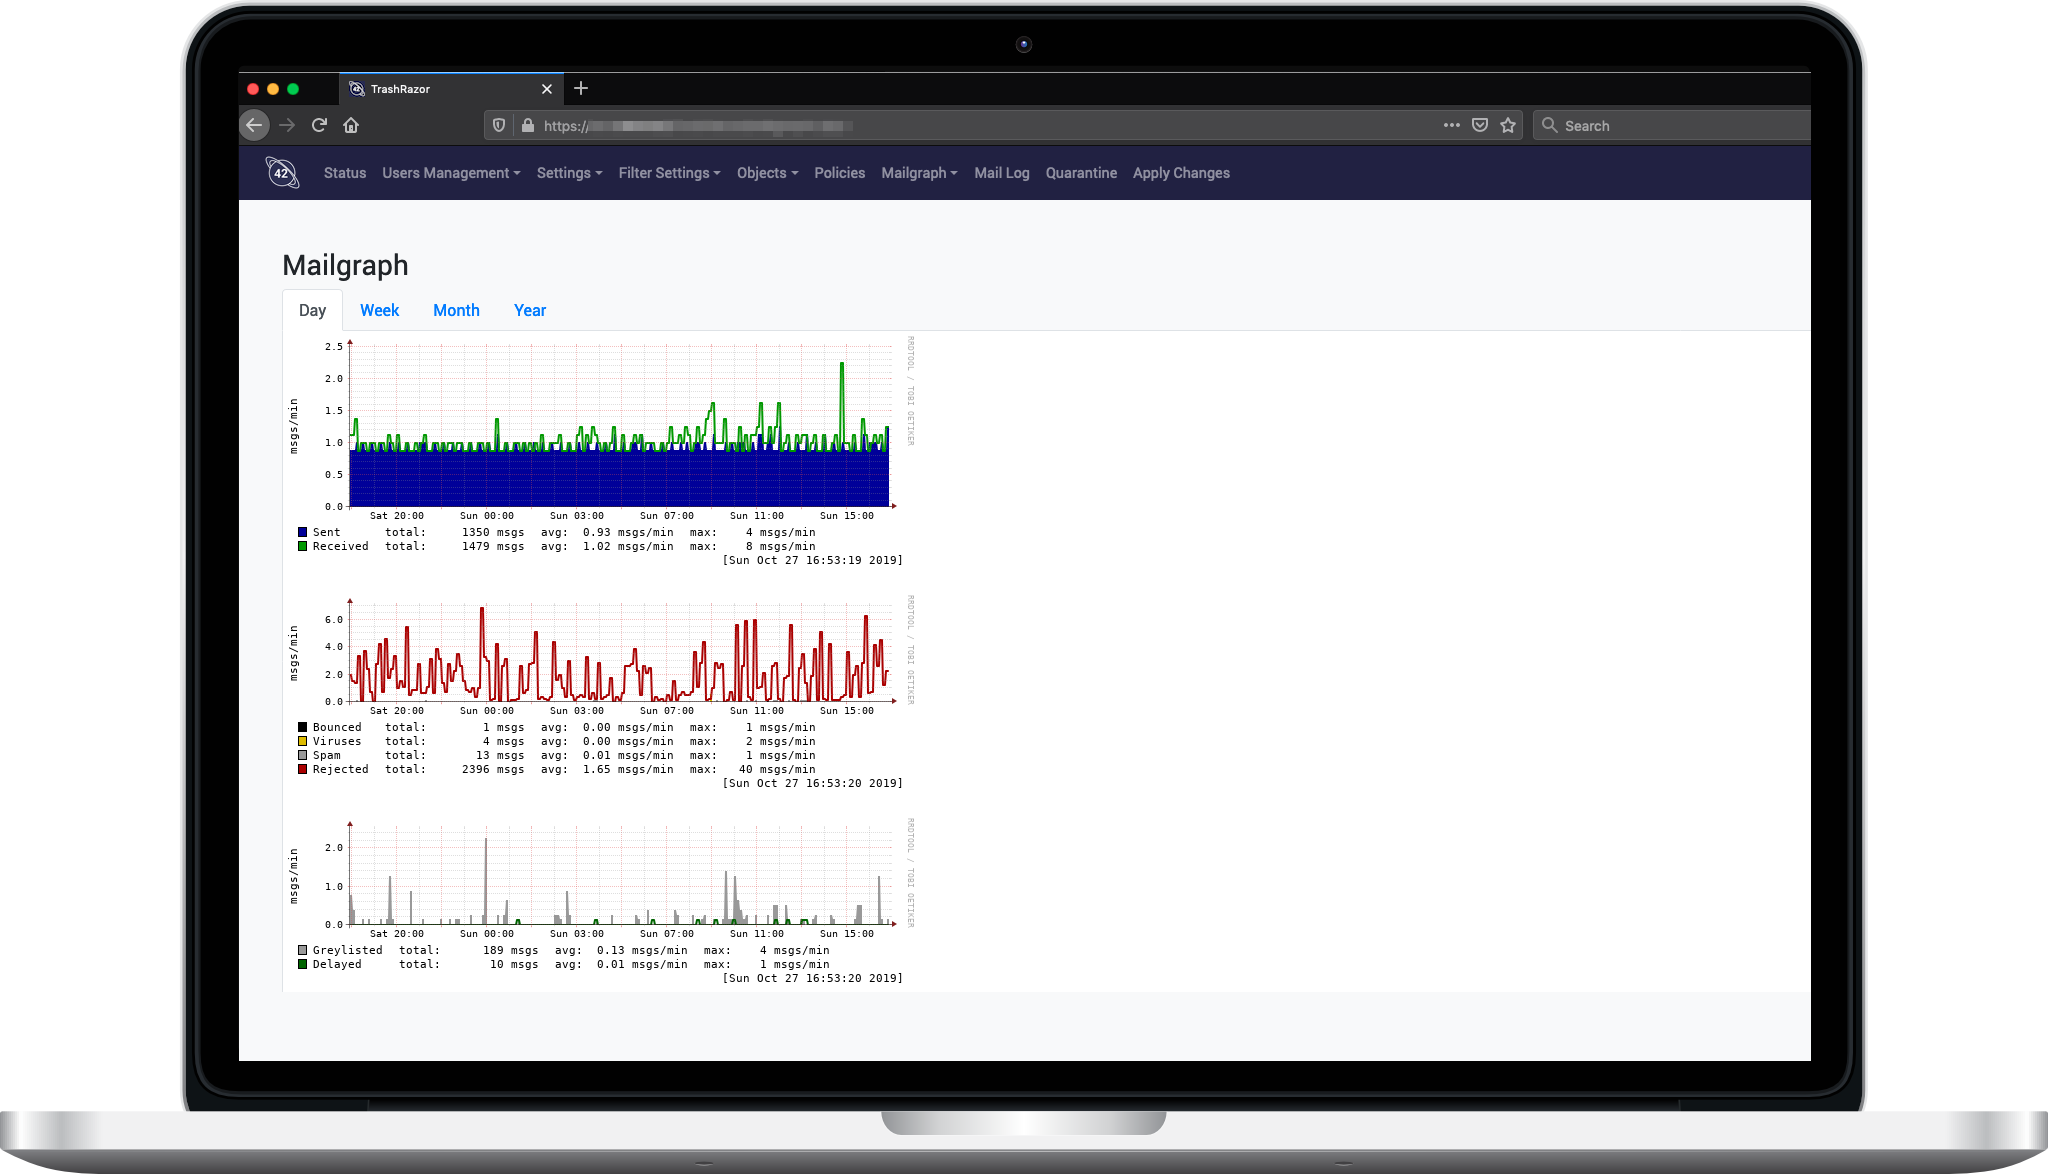This screenshot has height=1174, width=2048.
Task: Toggle the bookmark star for this page
Action: 1508,125
